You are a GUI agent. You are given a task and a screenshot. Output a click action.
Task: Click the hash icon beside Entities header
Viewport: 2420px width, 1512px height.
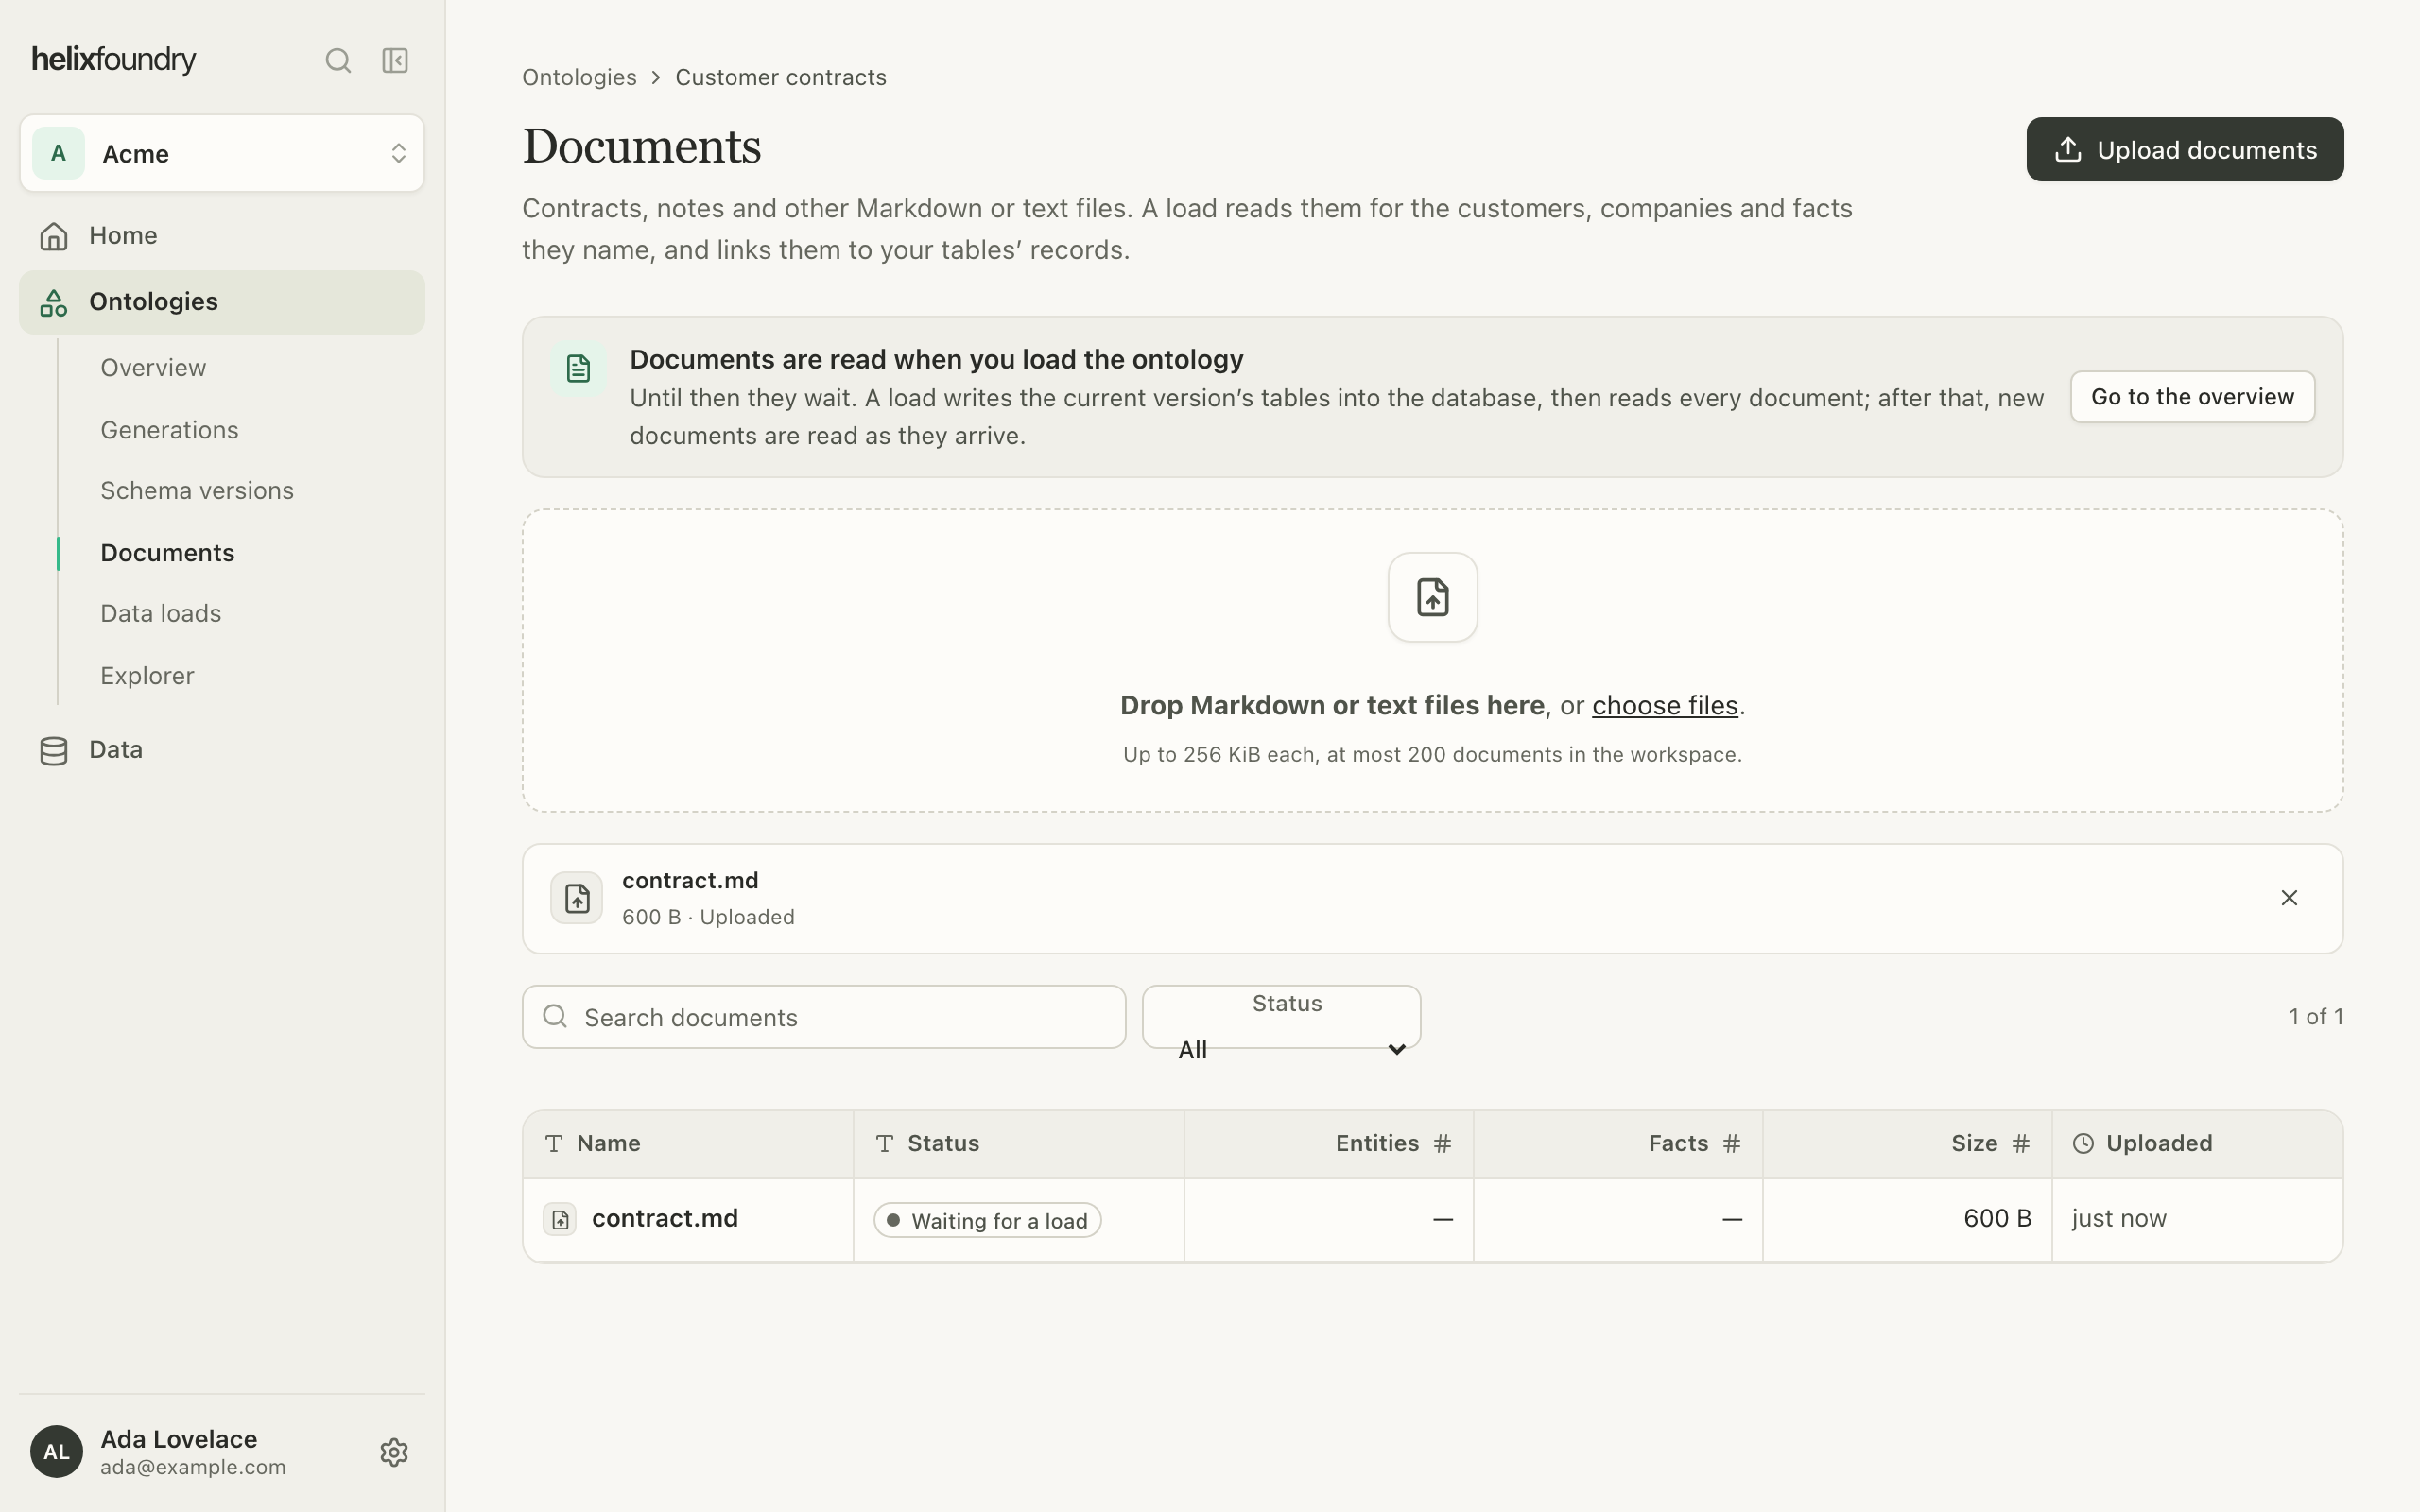click(x=1442, y=1143)
